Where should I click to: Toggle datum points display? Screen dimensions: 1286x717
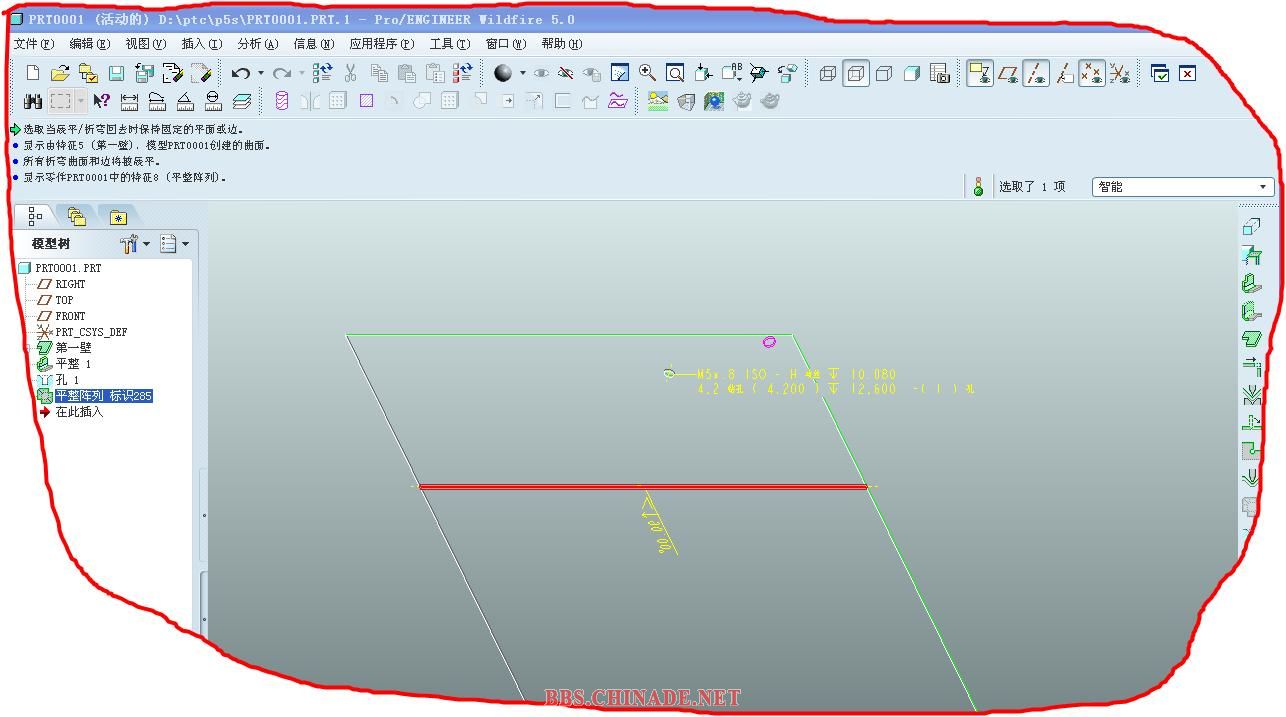[x=1092, y=73]
